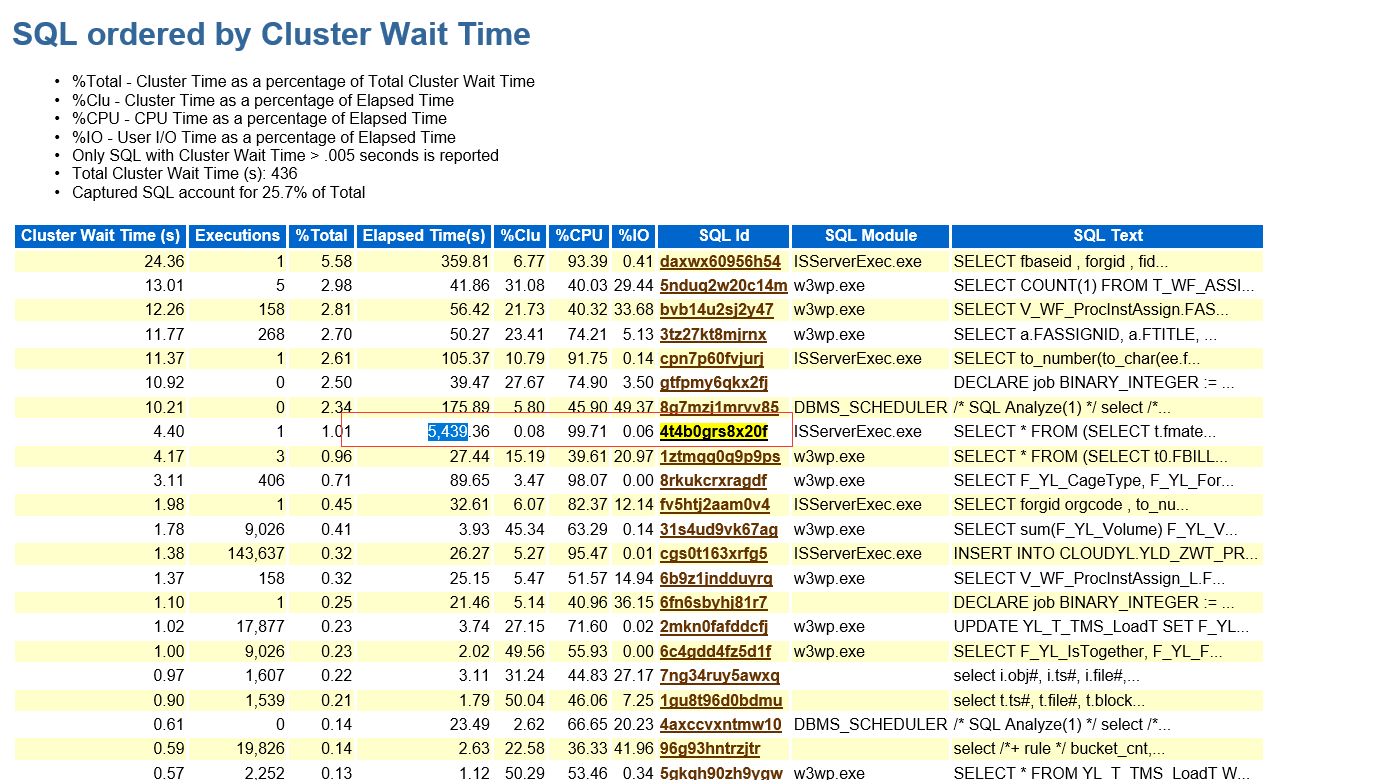Go to SQL Id cpn7p60fvjurj
1385x780 pixels.
coord(711,359)
